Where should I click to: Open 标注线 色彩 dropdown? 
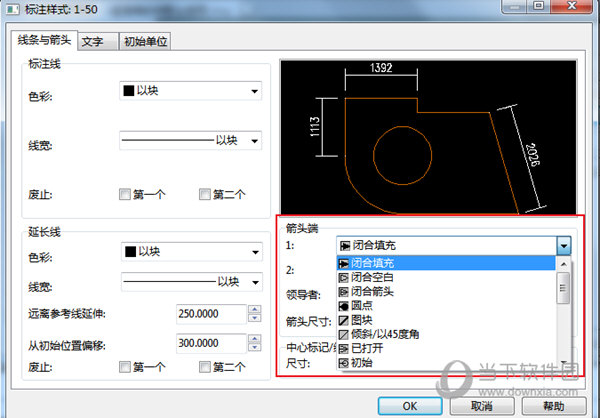(x=191, y=91)
